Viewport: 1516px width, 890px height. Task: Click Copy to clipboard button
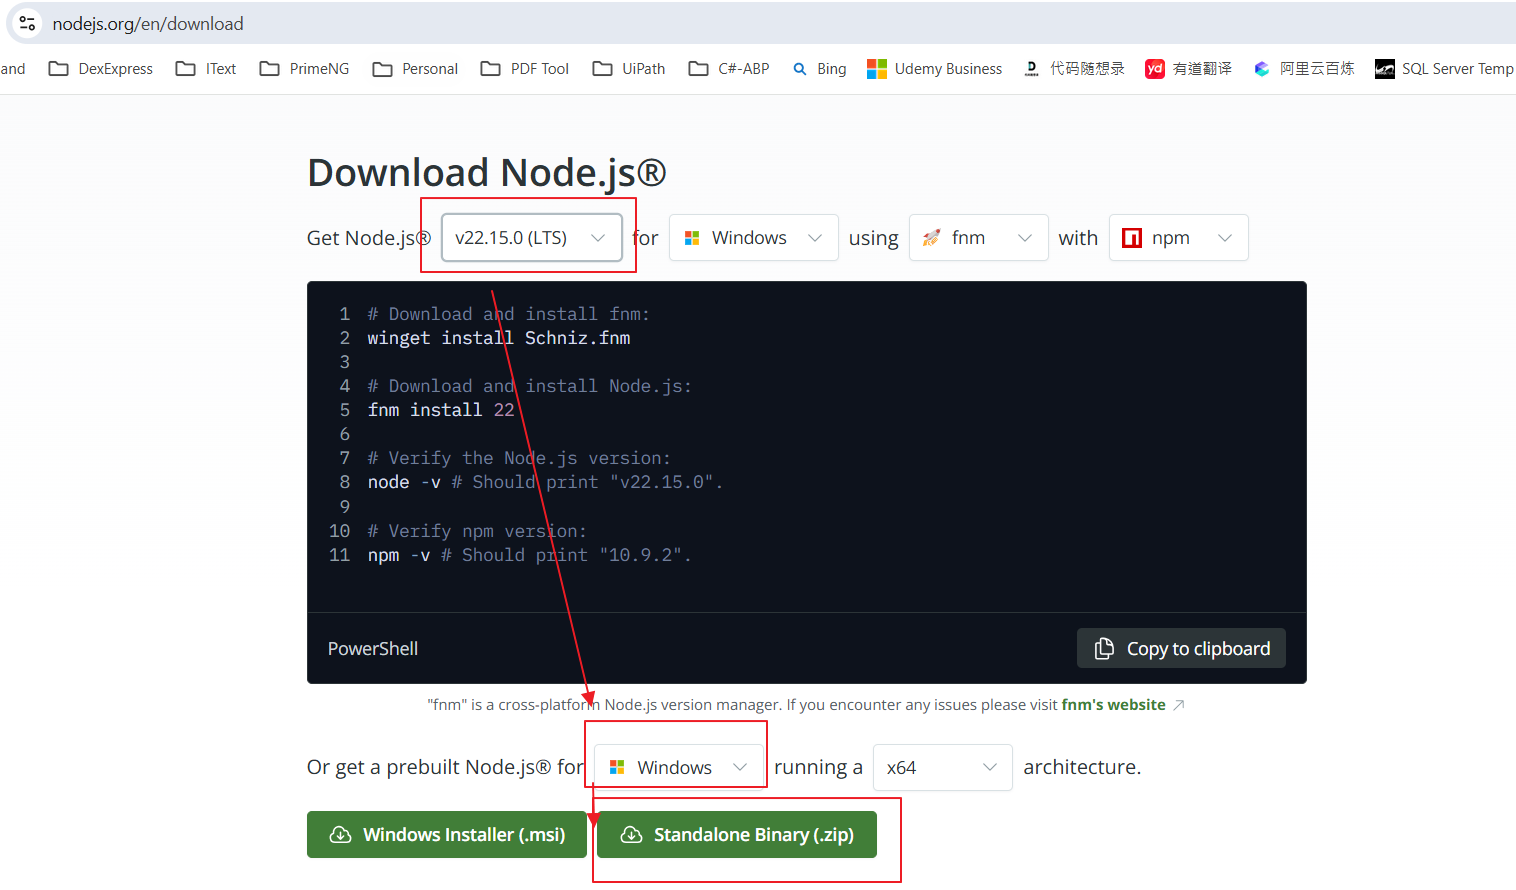point(1181,648)
